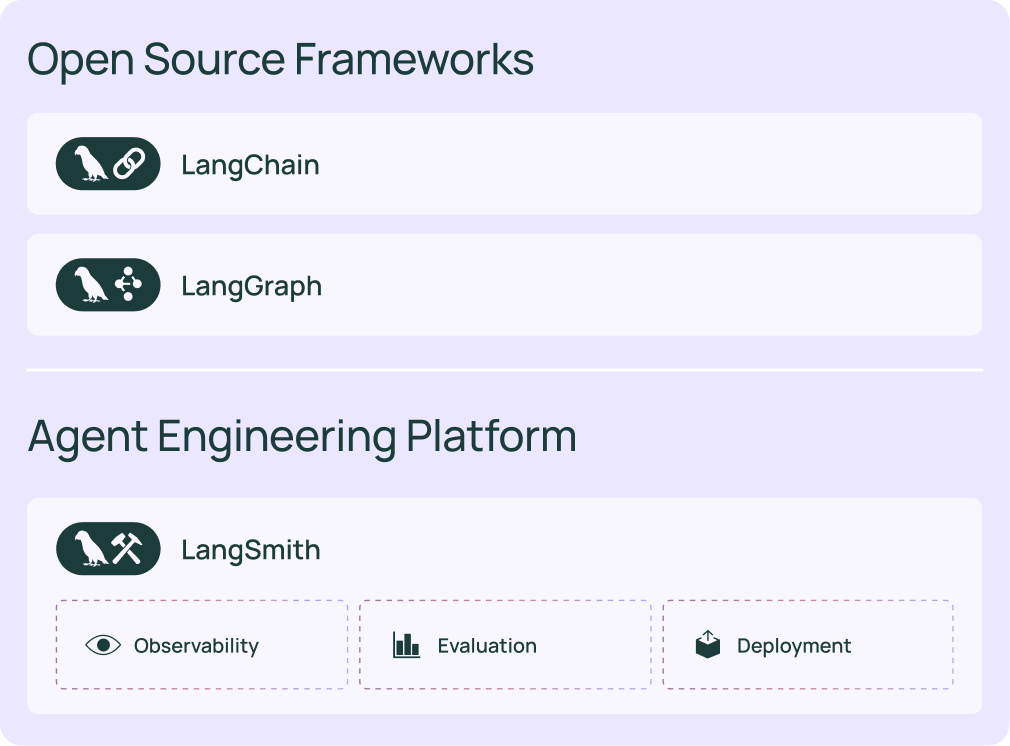The width and height of the screenshot is (1010, 746).
Task: Choose the Deployment text label
Action: (794, 646)
